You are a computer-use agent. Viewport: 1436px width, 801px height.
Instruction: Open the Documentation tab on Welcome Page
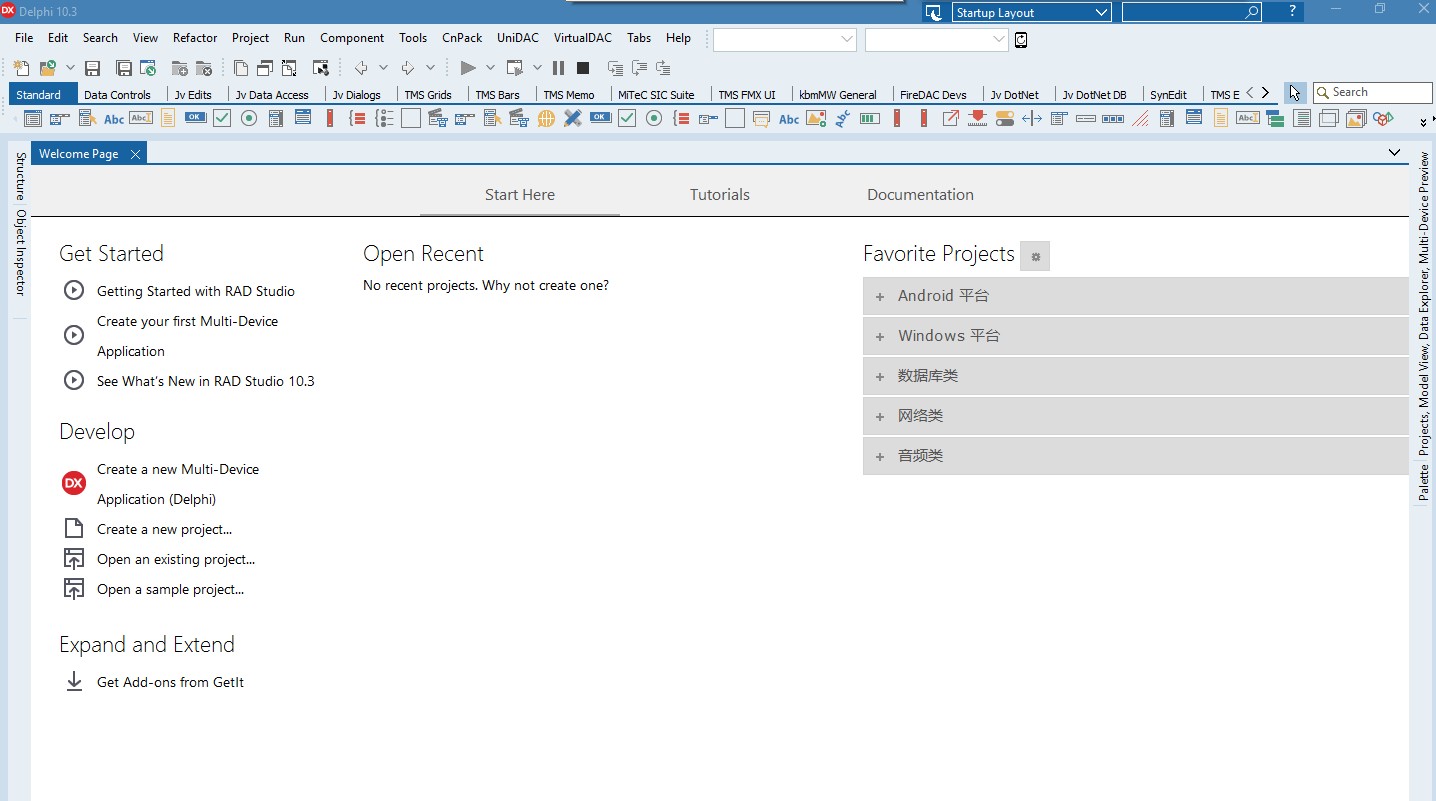[x=920, y=195]
